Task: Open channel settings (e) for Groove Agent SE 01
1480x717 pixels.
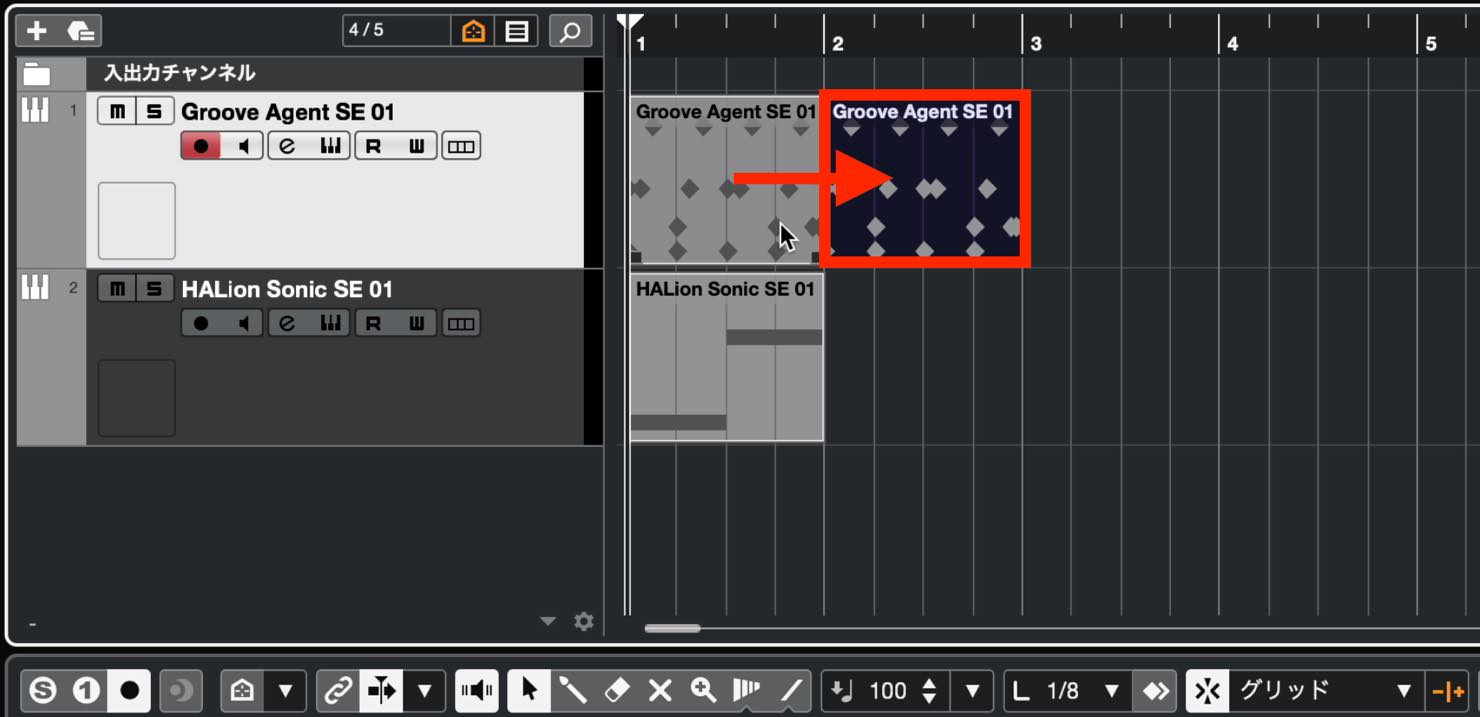Action: tap(288, 146)
